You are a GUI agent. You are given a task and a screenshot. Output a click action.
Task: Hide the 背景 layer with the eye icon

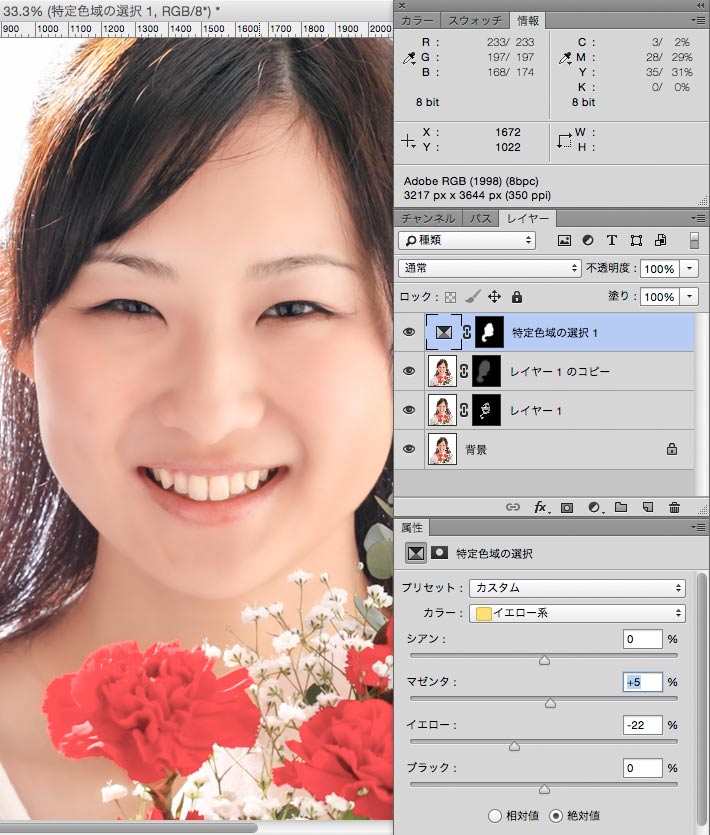(408, 449)
